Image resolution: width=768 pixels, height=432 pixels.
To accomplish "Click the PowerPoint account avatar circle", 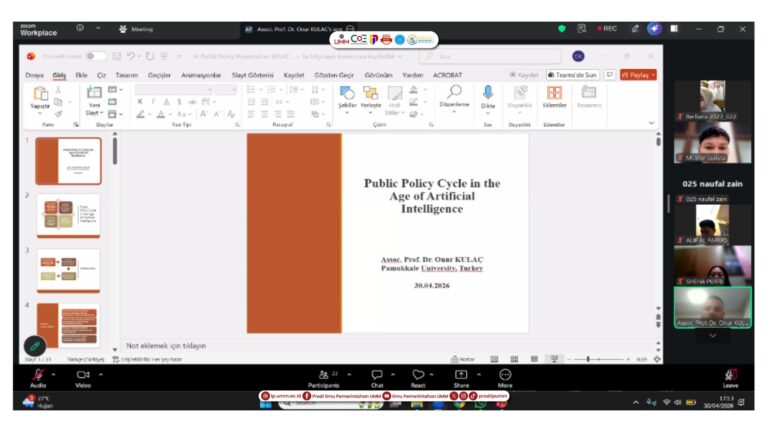I will [578, 56].
